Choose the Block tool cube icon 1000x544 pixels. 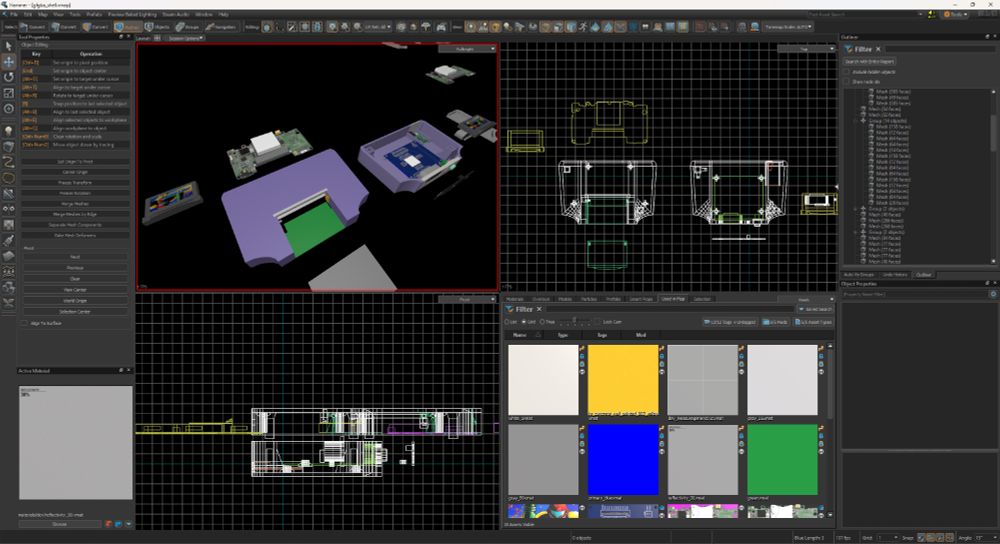(x=8, y=147)
